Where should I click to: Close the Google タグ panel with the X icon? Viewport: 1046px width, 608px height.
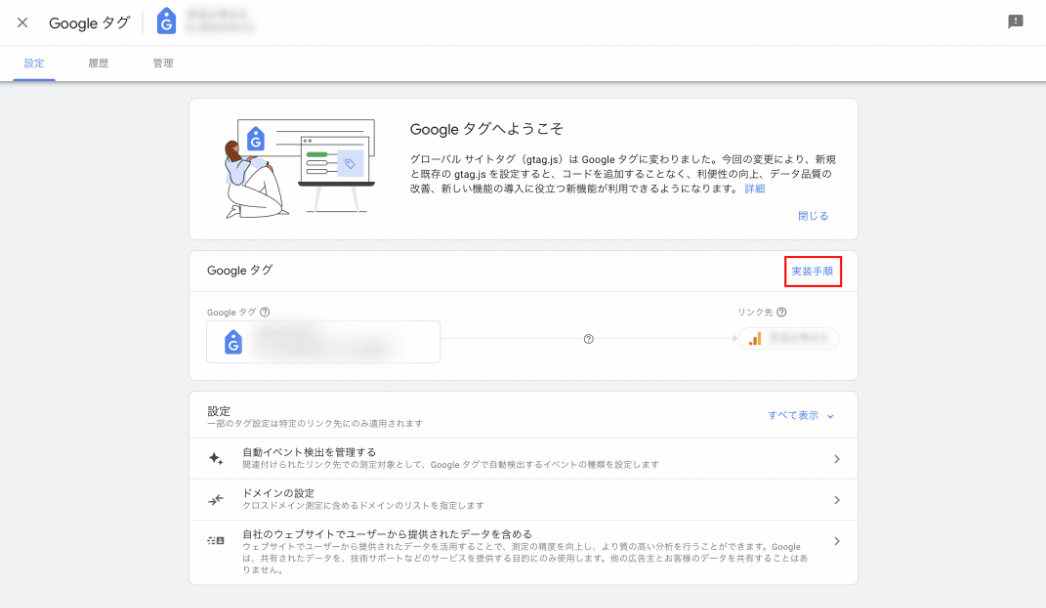coord(23,23)
